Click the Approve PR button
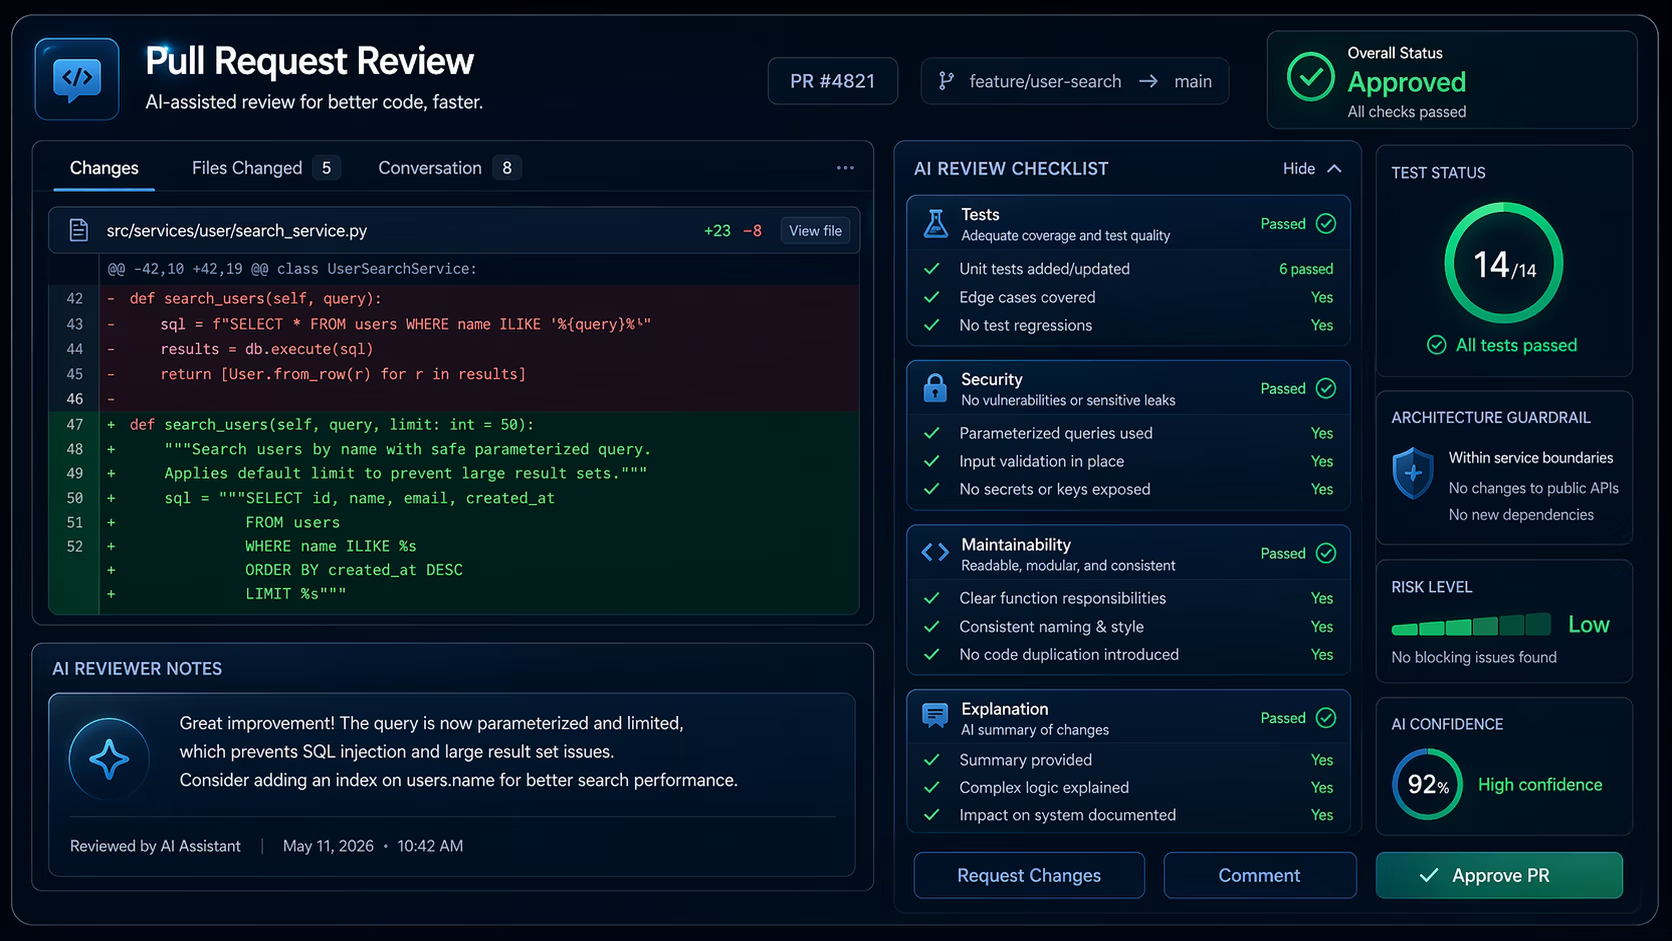1672x941 pixels. click(x=1499, y=876)
